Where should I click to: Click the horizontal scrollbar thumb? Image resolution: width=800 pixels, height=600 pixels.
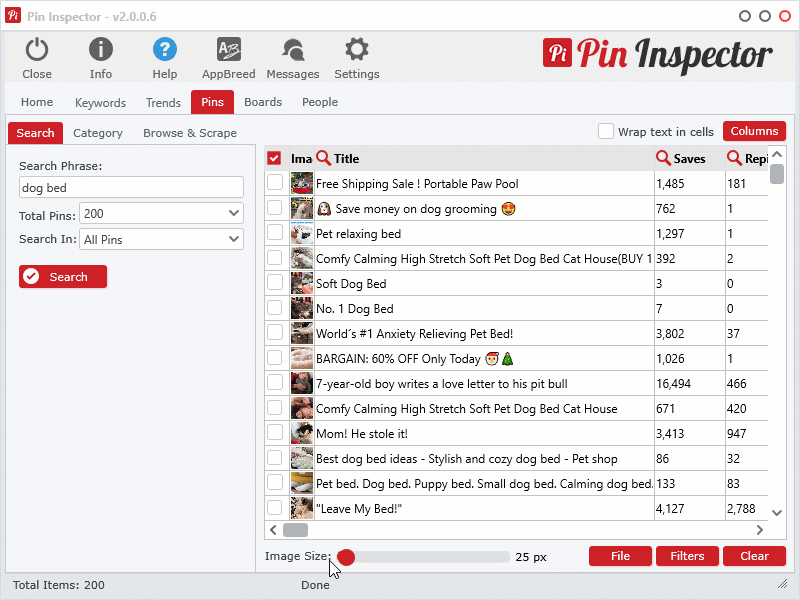click(295, 530)
